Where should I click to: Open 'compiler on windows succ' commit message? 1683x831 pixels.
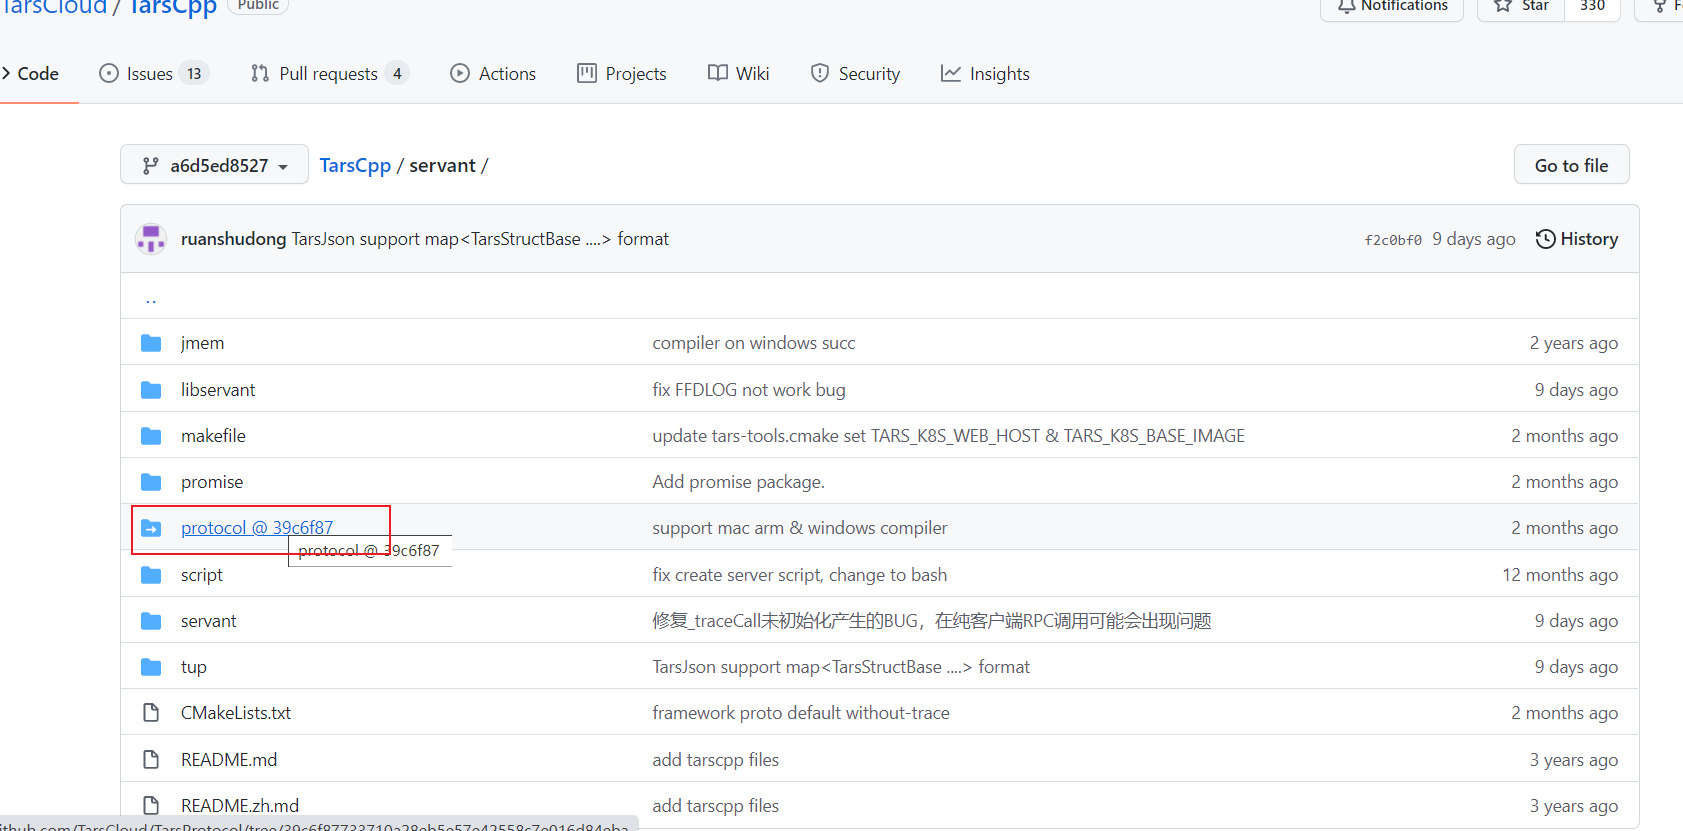[x=754, y=343]
